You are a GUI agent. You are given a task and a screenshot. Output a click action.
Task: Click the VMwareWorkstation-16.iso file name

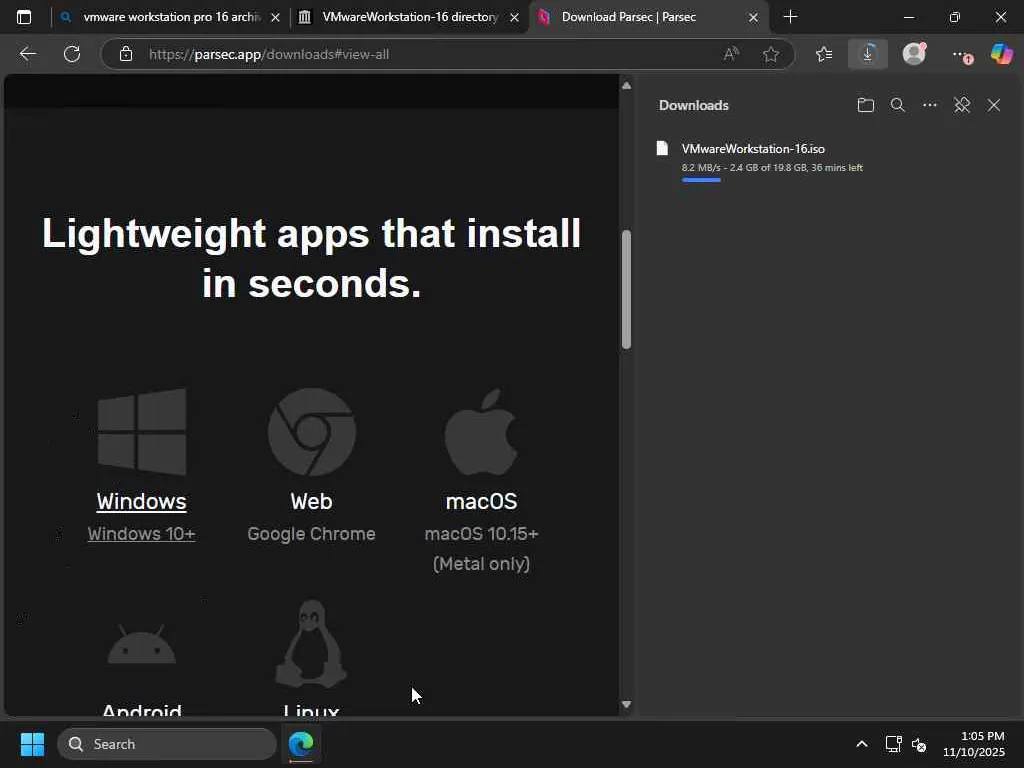click(x=753, y=149)
